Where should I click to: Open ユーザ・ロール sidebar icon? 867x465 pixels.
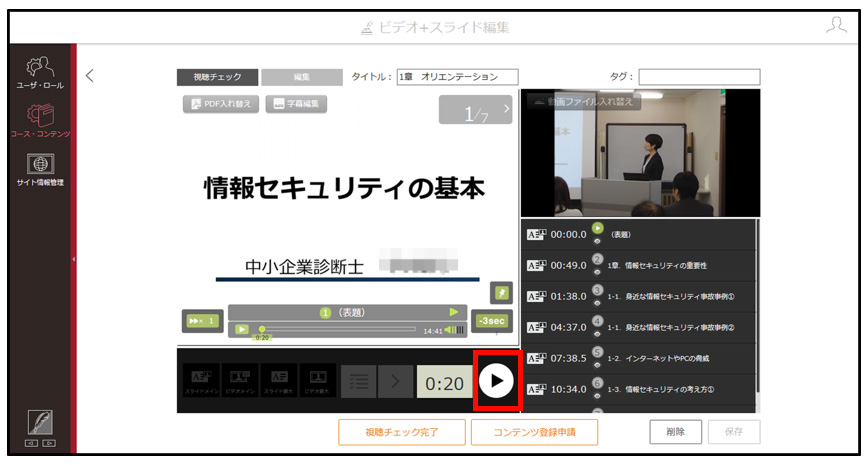(40, 72)
